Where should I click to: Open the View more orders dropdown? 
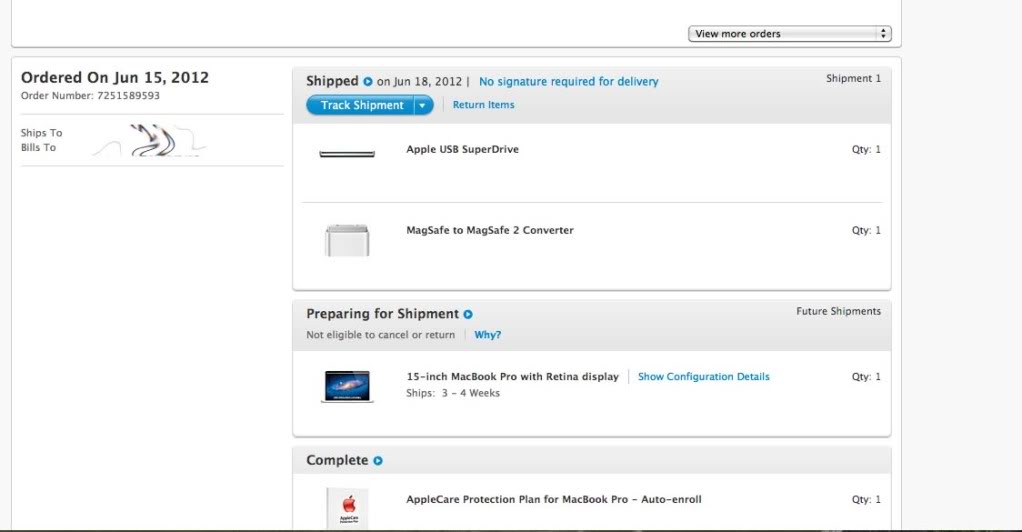(x=789, y=34)
